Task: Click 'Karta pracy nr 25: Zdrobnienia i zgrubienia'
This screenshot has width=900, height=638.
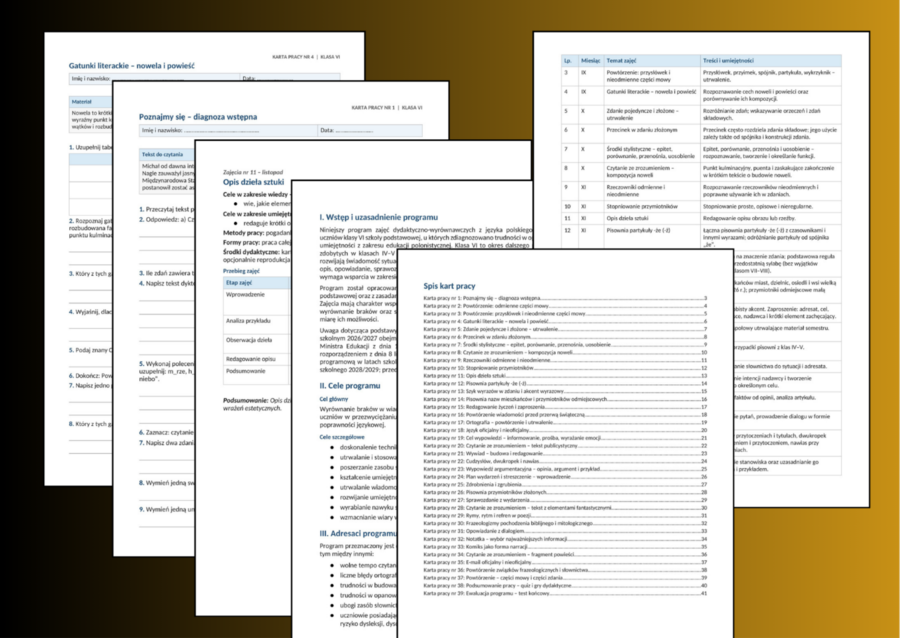Action: 565,484
